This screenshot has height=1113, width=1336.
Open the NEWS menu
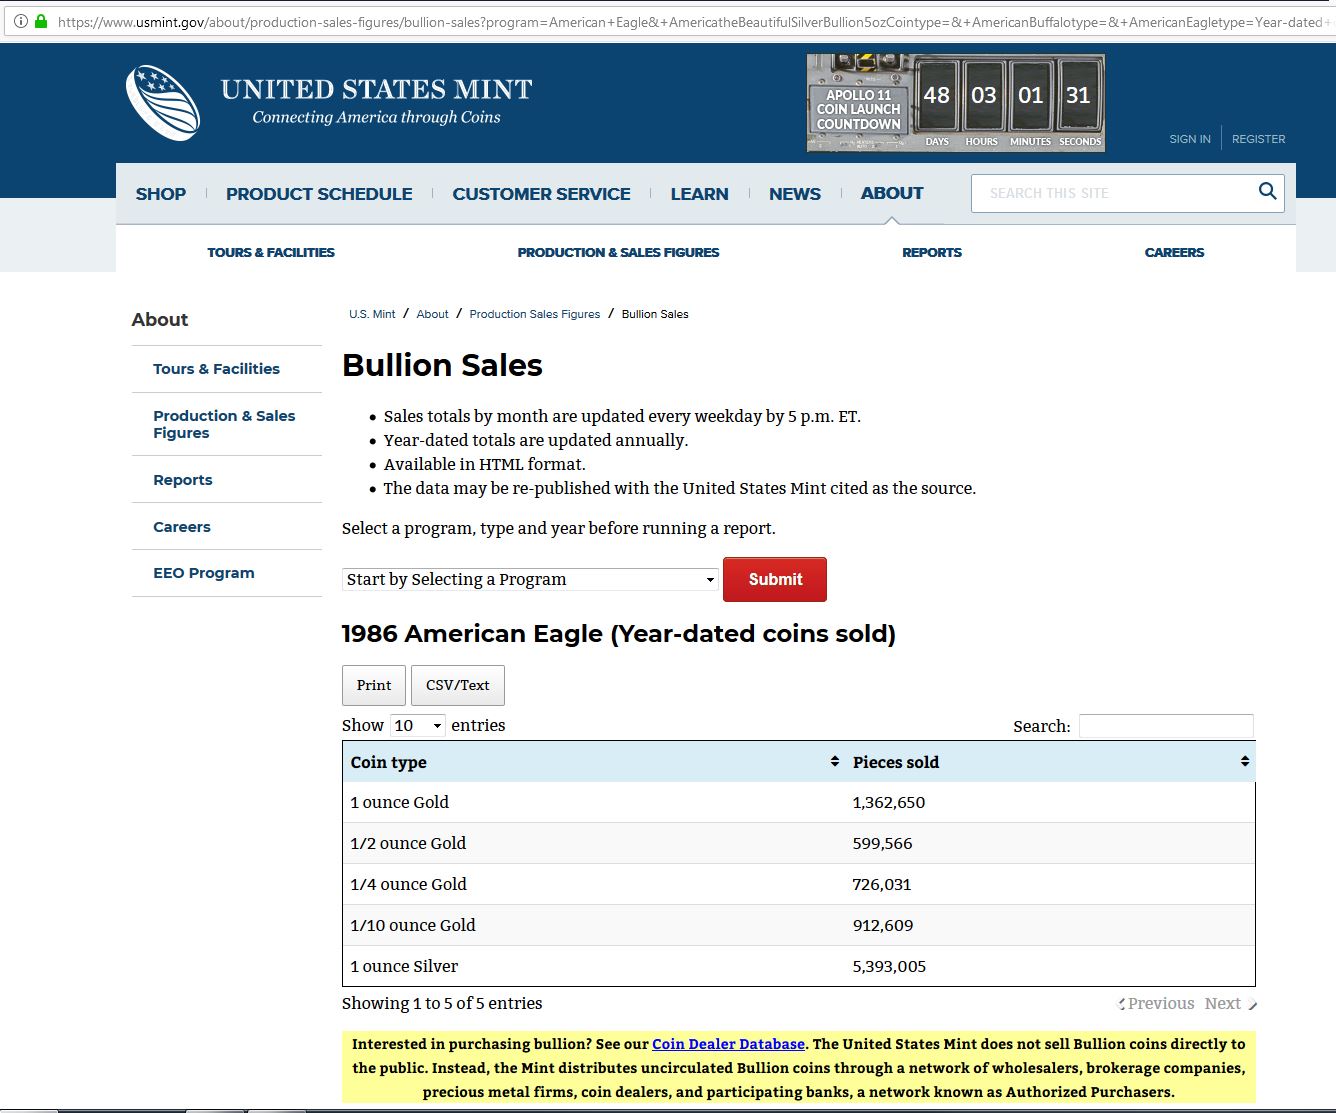(795, 194)
